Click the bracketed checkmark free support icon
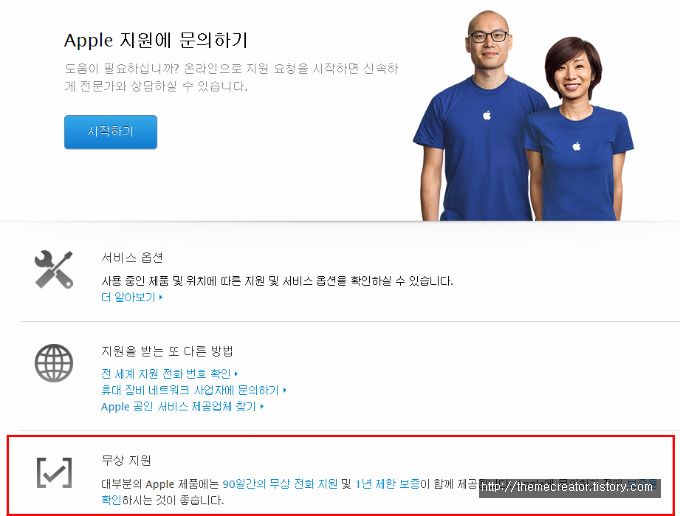The width and height of the screenshot is (680, 516). pos(54,473)
